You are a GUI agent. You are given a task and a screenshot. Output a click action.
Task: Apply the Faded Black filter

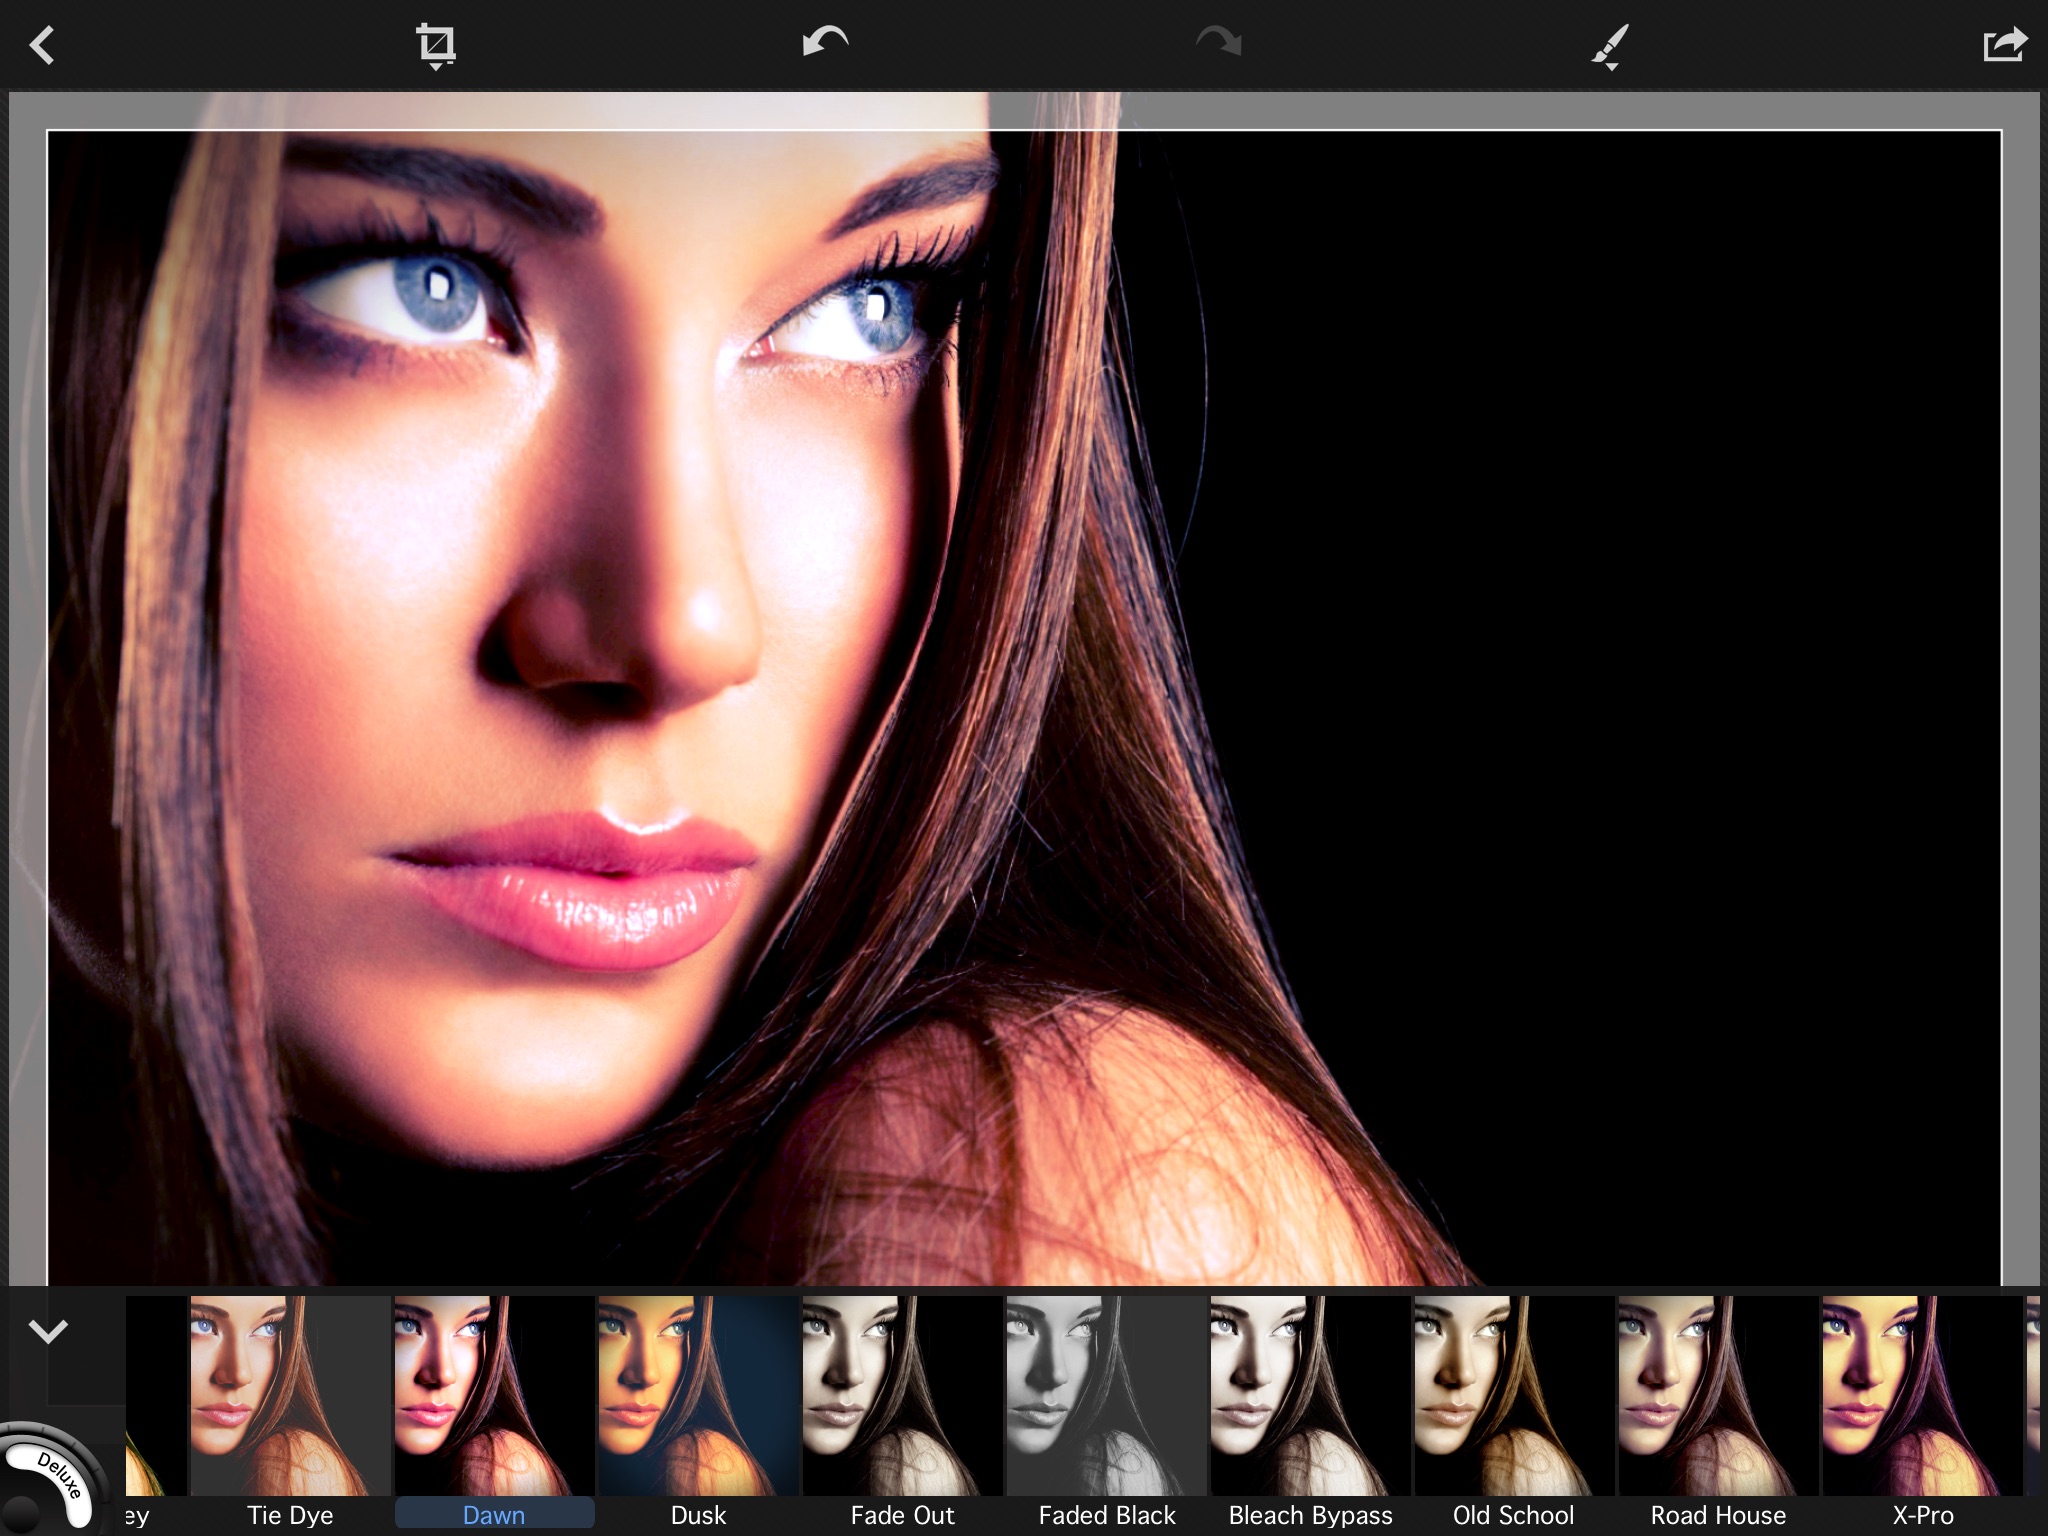click(1106, 1395)
